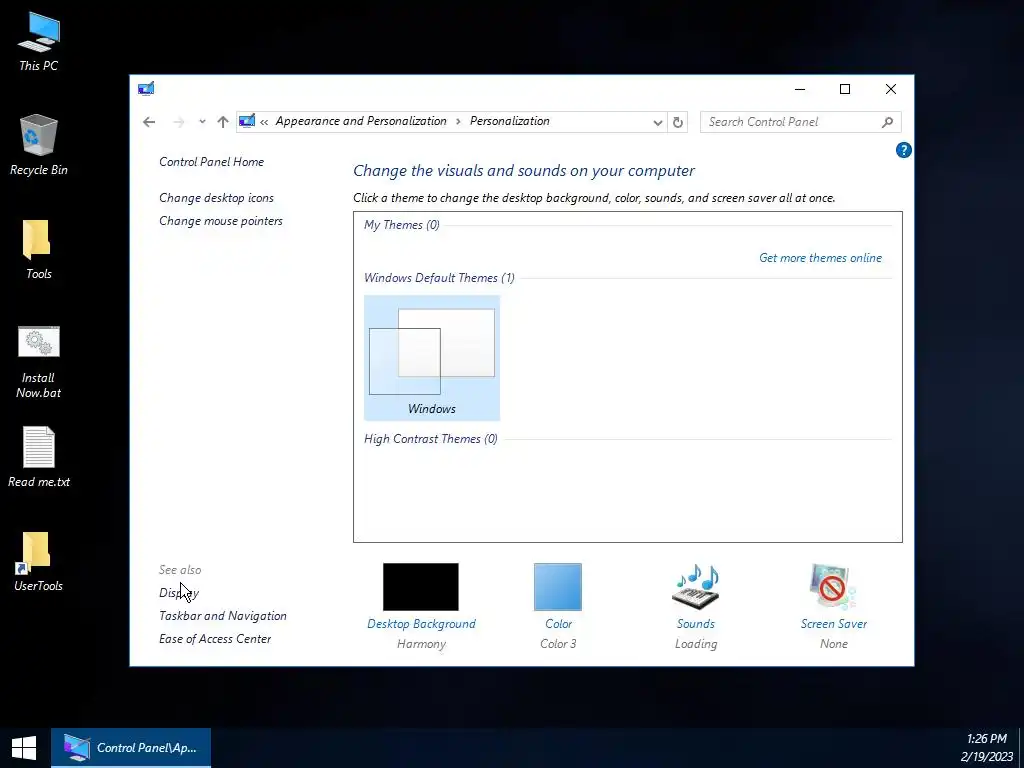
Task: Open Desktop Background black preview icon
Action: coord(421,587)
